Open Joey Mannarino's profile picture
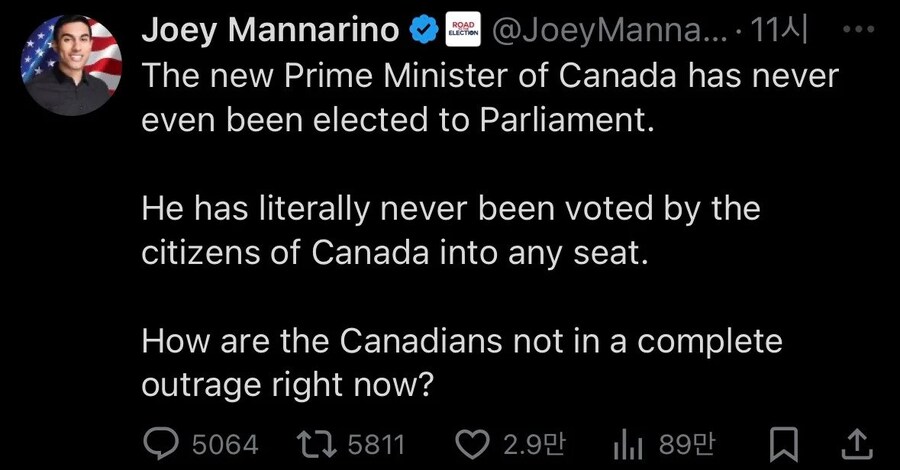 [x=71, y=66]
